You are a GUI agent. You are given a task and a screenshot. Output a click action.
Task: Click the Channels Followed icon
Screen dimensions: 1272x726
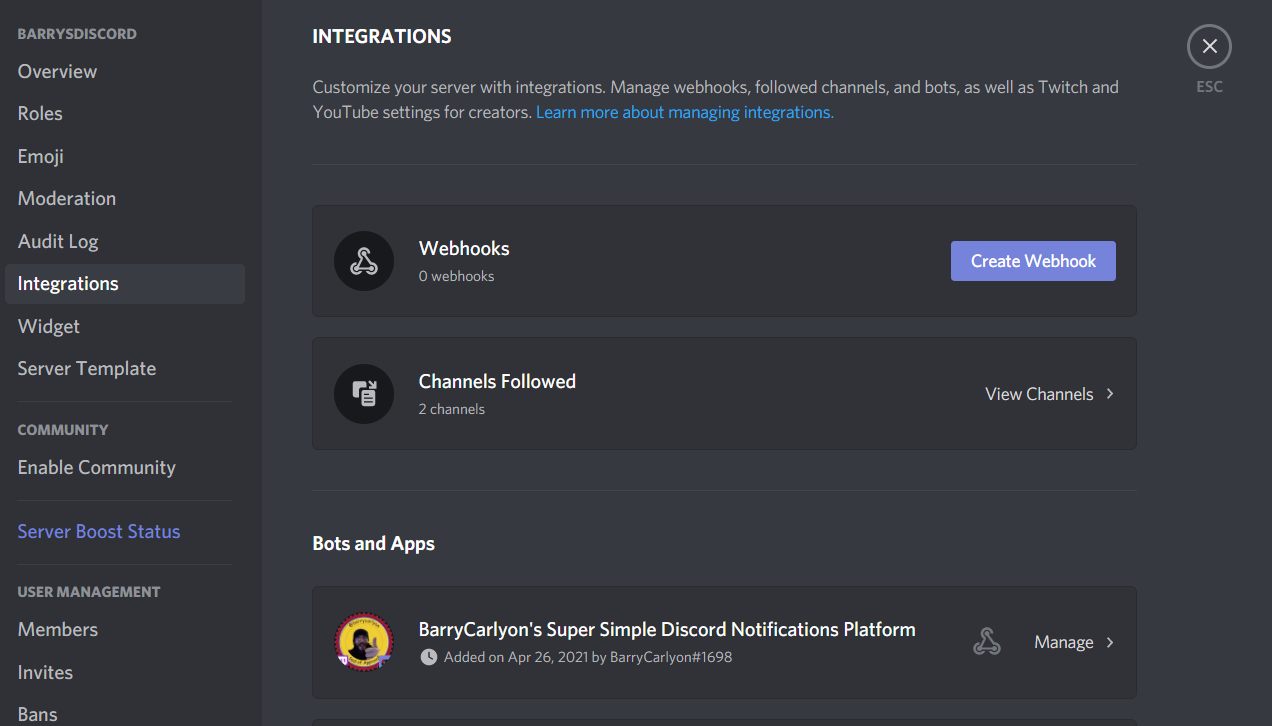coord(364,394)
